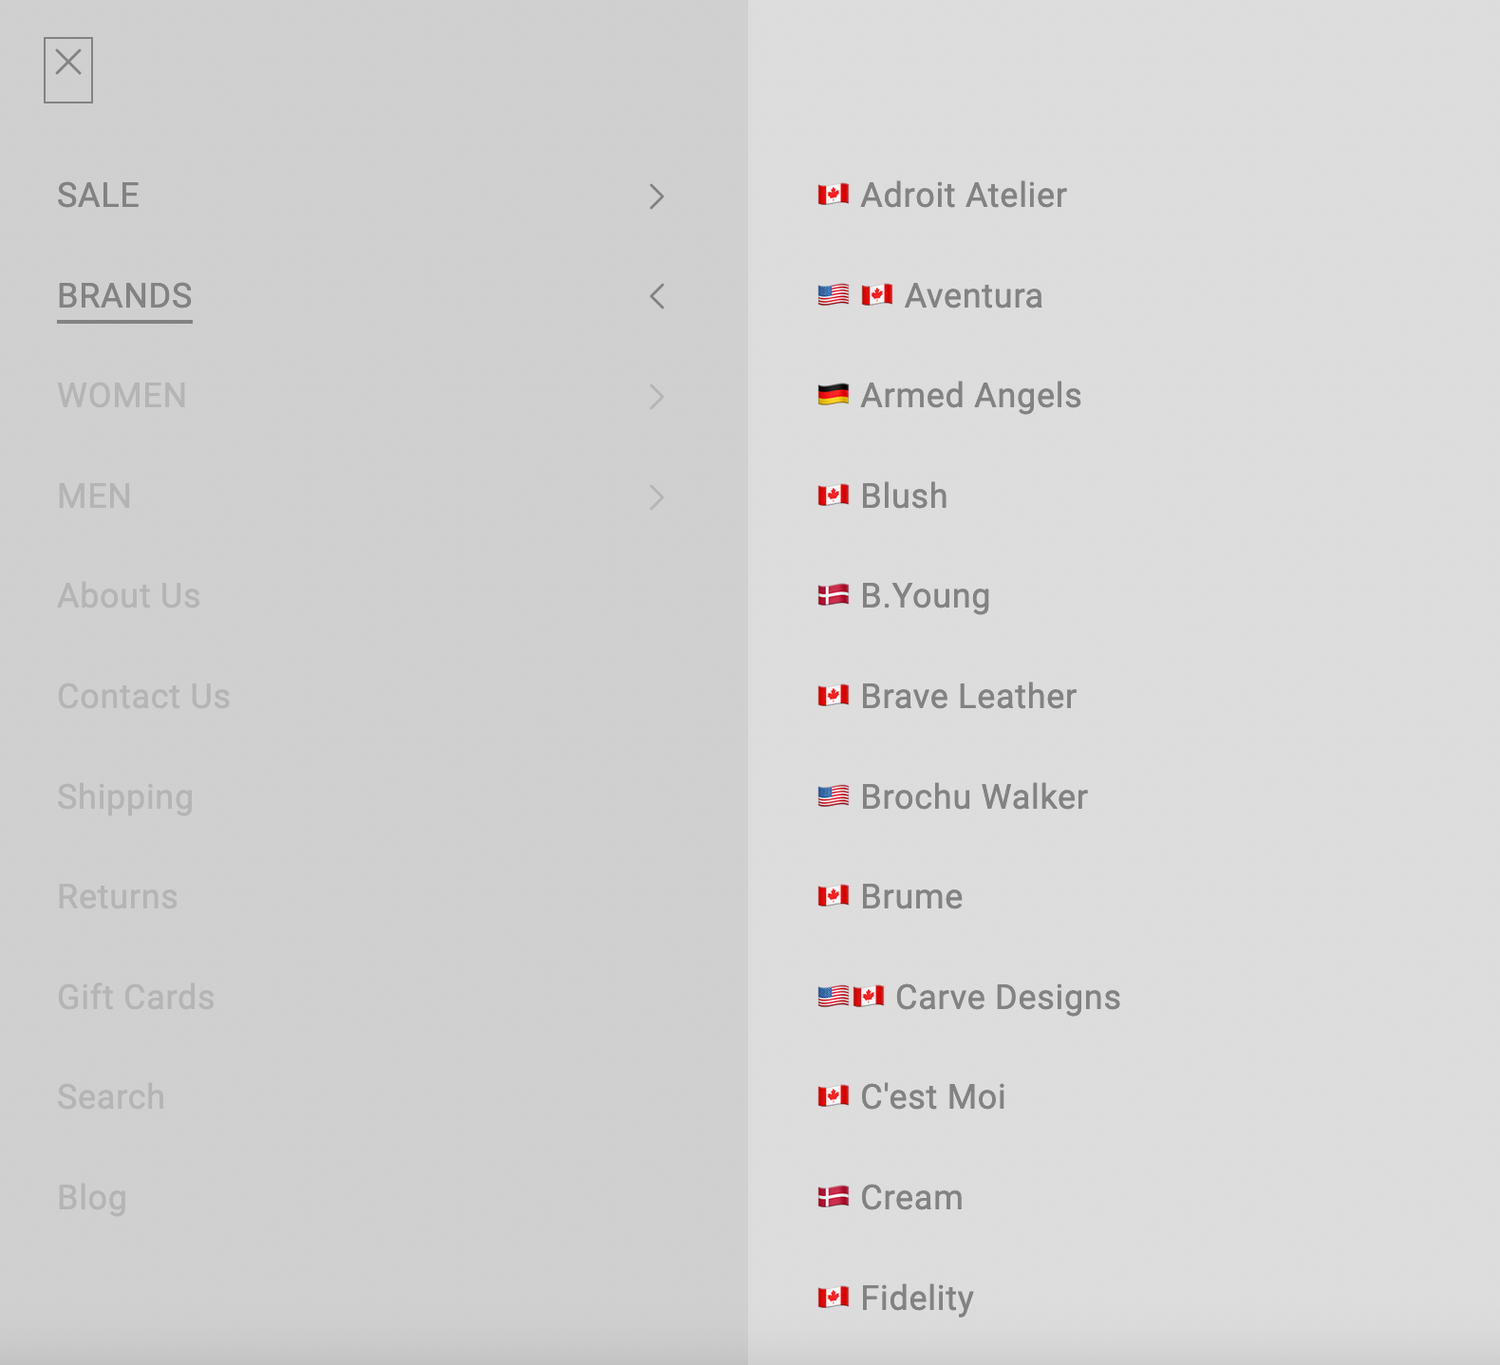Expand the WOMEN submenu arrow
Screen dimensions: 1500x1365
(656, 397)
